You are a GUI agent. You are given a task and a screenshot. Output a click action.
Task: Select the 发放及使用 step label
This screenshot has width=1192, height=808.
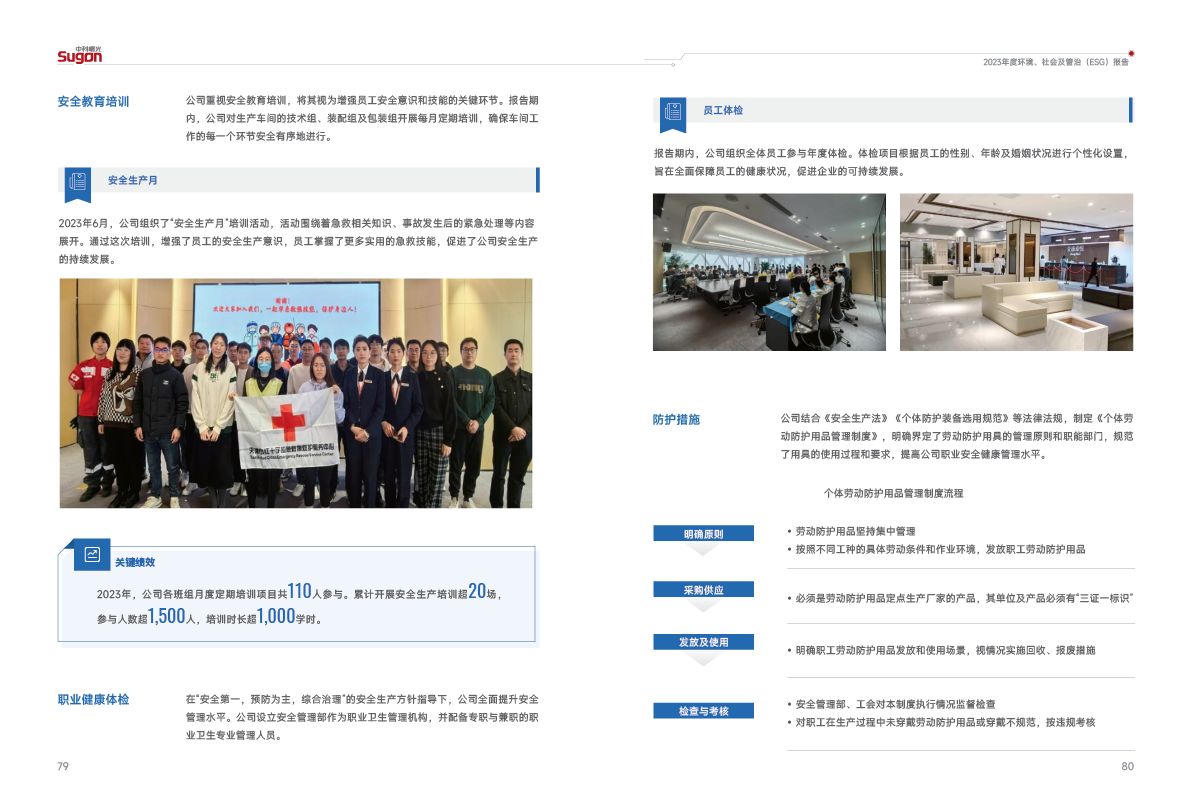coord(703,642)
